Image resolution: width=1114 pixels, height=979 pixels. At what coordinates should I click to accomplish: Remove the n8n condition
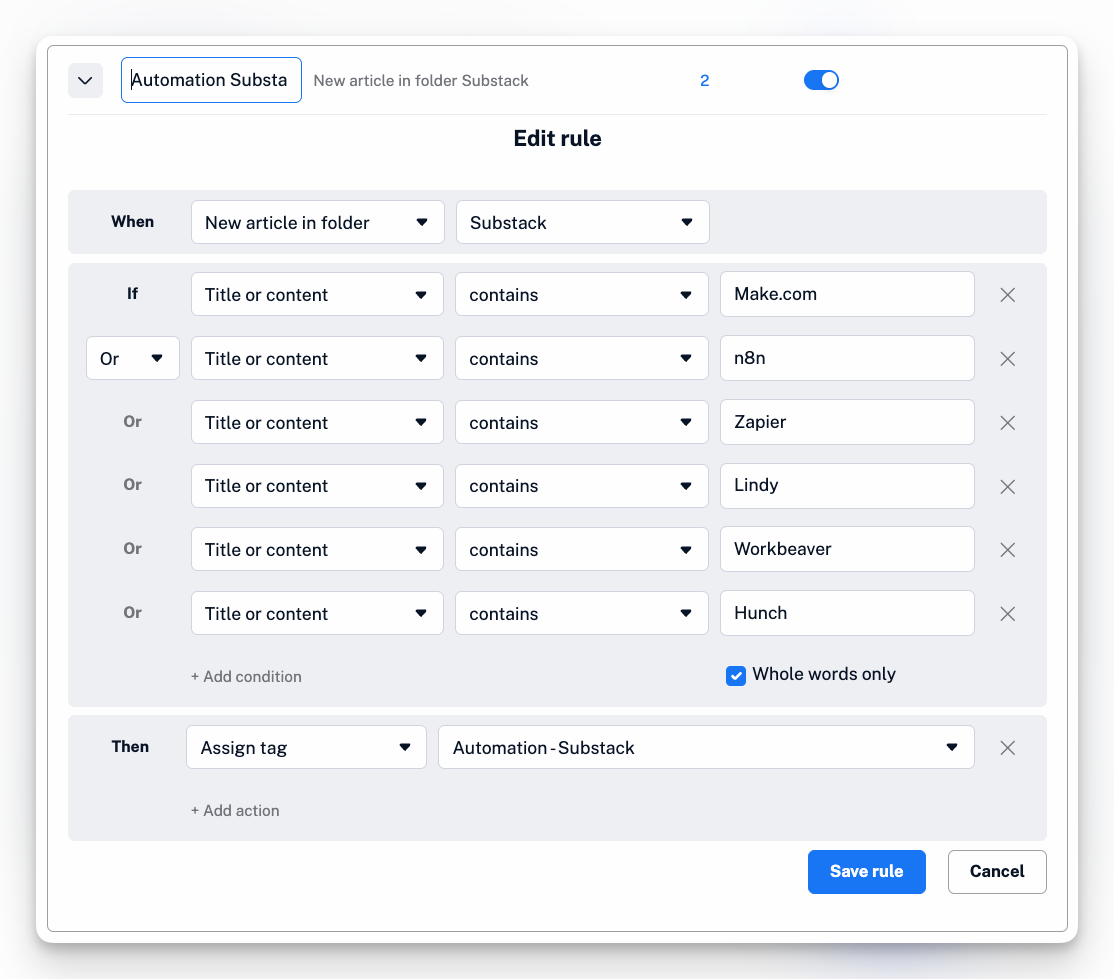click(x=1007, y=359)
